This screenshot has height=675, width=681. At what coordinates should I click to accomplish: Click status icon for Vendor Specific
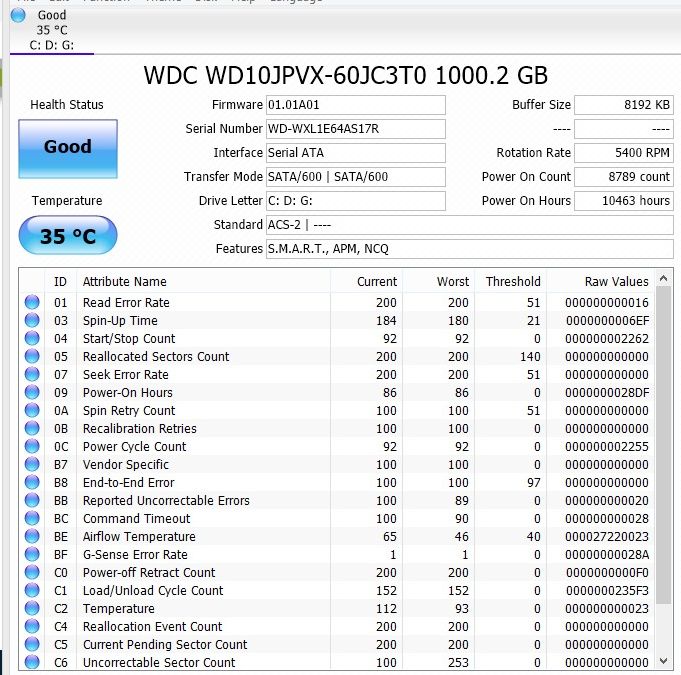click(x=32, y=464)
